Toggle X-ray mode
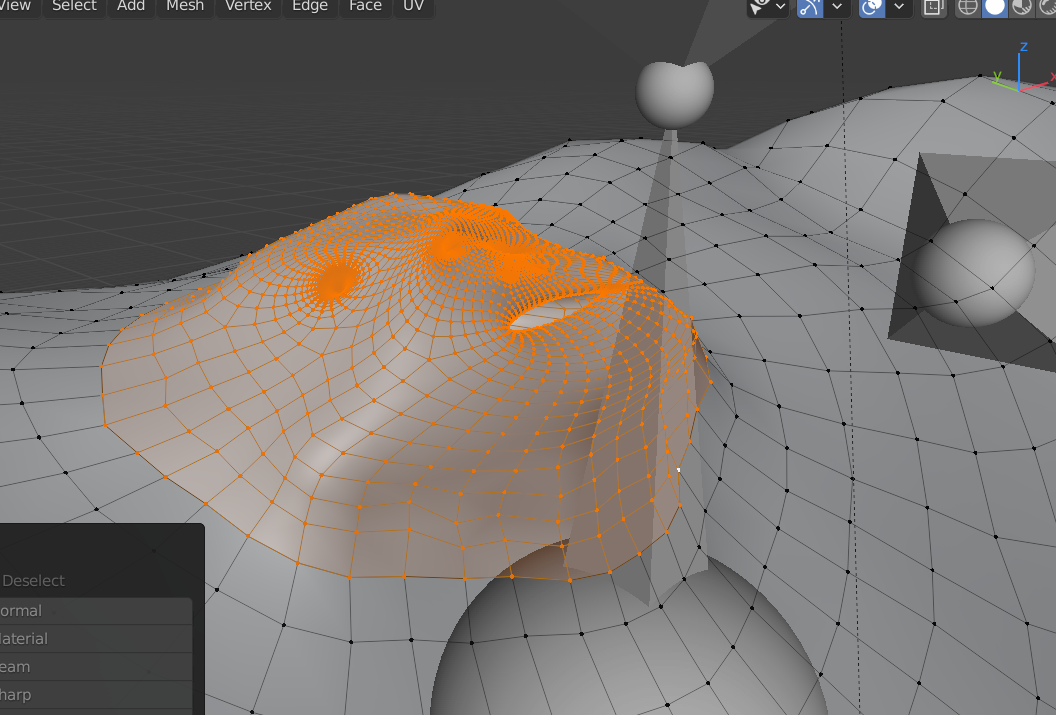This screenshot has height=715, width=1056. 933,7
